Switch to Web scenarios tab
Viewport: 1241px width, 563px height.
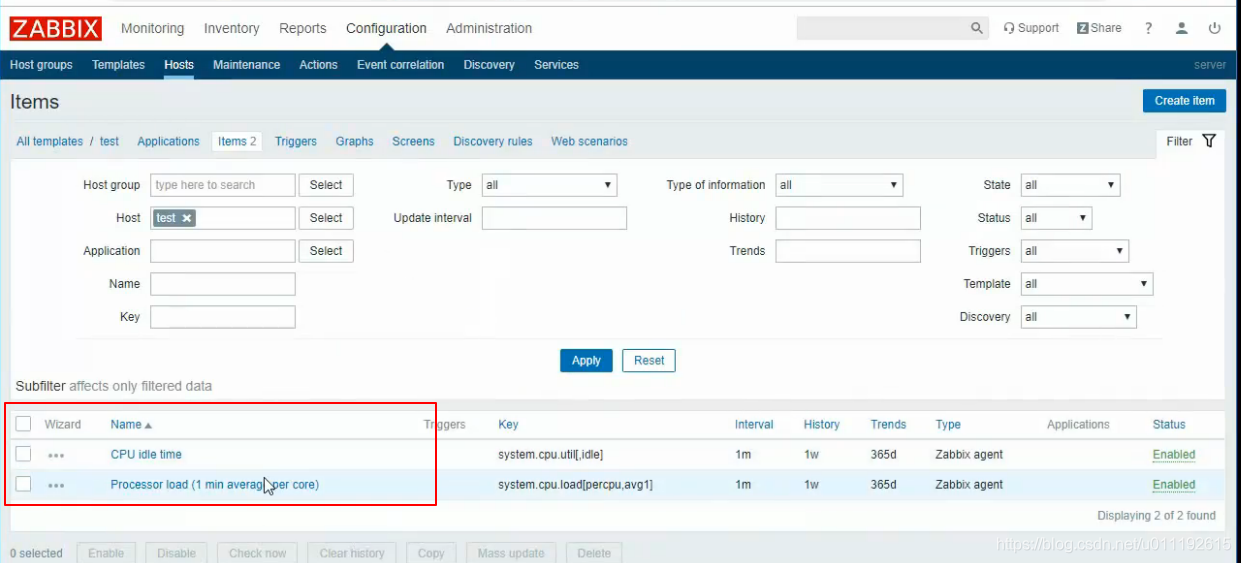[x=589, y=141]
